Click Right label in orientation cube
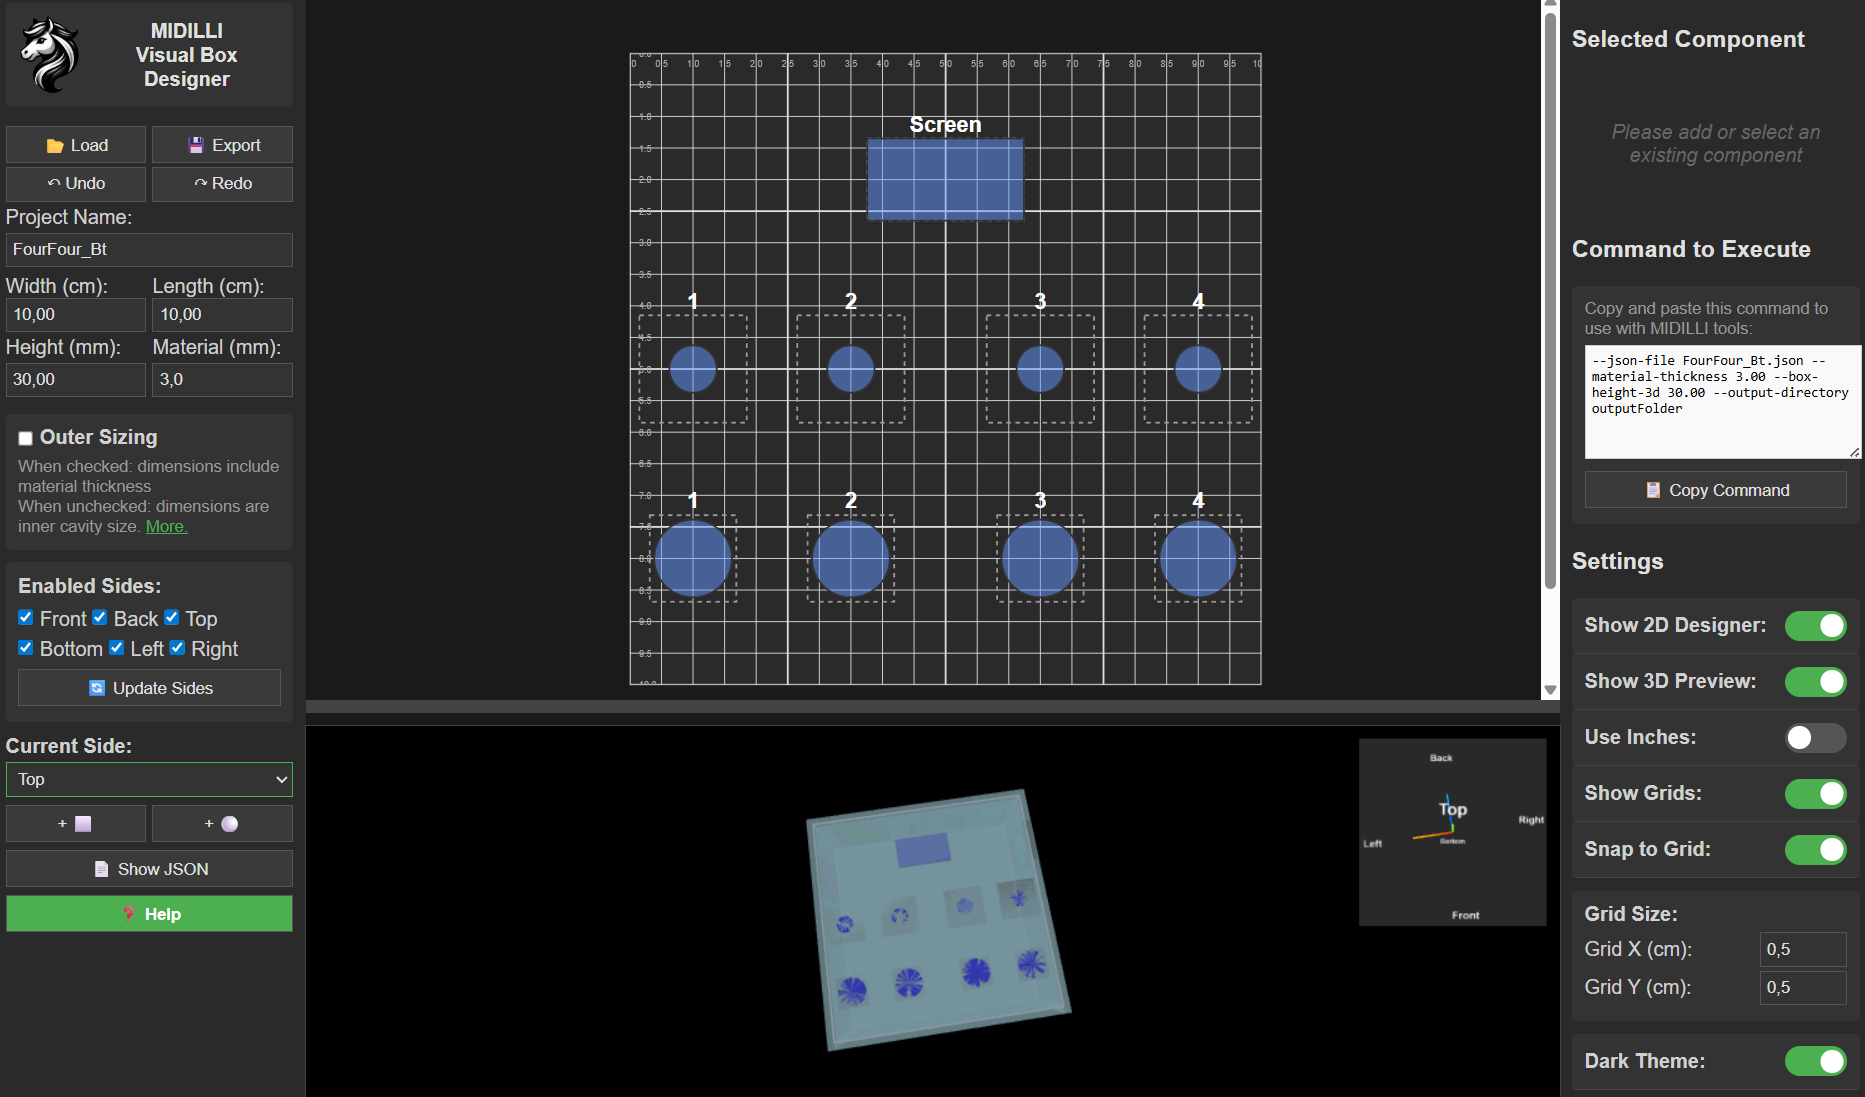Image resolution: width=1865 pixels, height=1097 pixels. (1531, 820)
